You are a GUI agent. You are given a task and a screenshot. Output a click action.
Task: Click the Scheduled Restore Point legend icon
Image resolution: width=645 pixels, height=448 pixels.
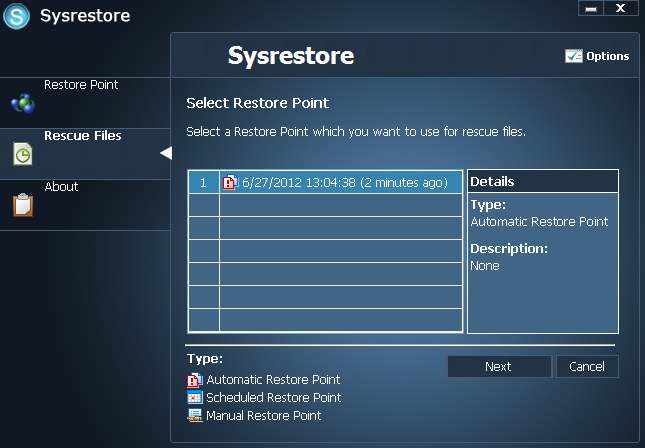195,398
